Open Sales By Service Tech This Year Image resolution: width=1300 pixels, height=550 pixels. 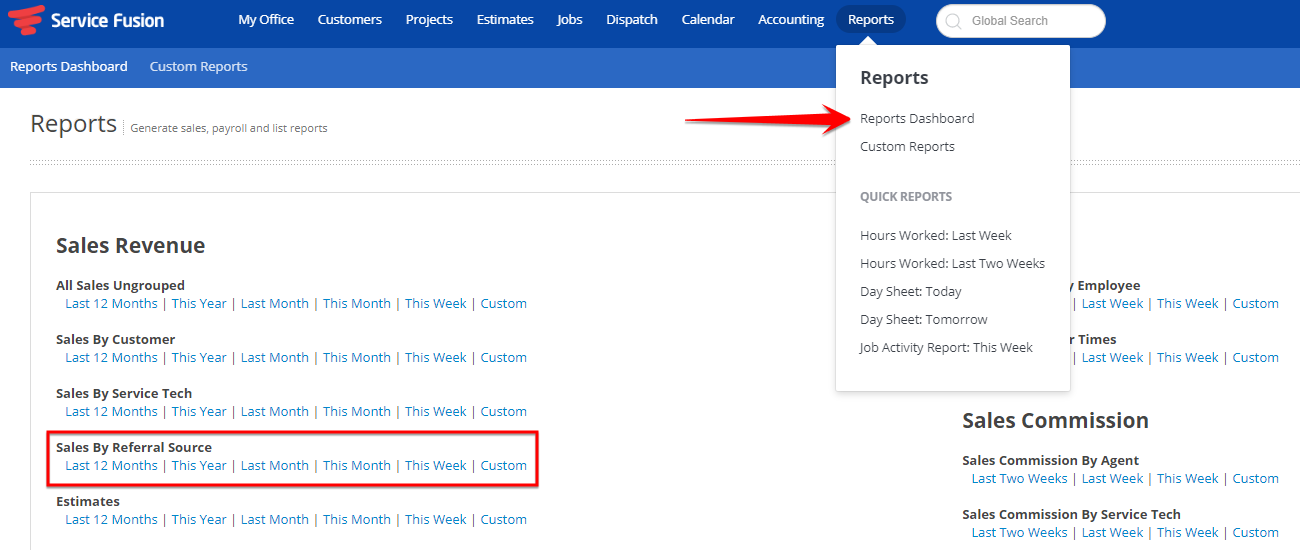click(199, 412)
